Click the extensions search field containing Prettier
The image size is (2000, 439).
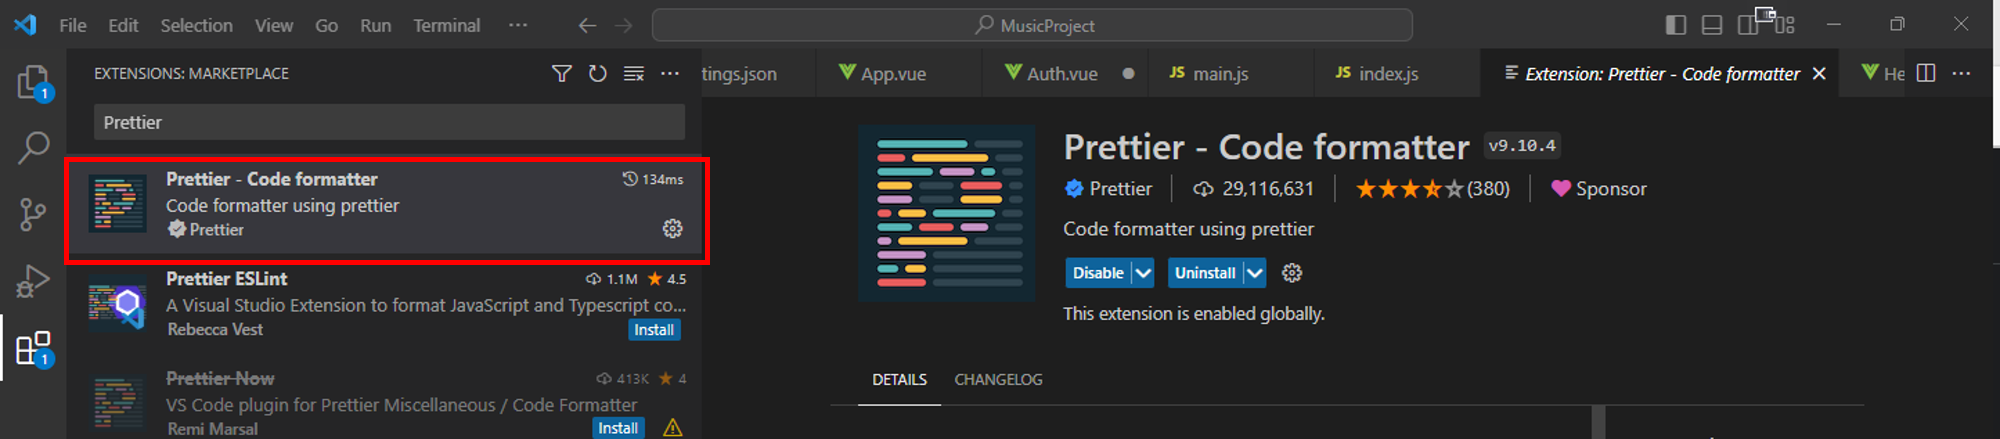pos(389,123)
